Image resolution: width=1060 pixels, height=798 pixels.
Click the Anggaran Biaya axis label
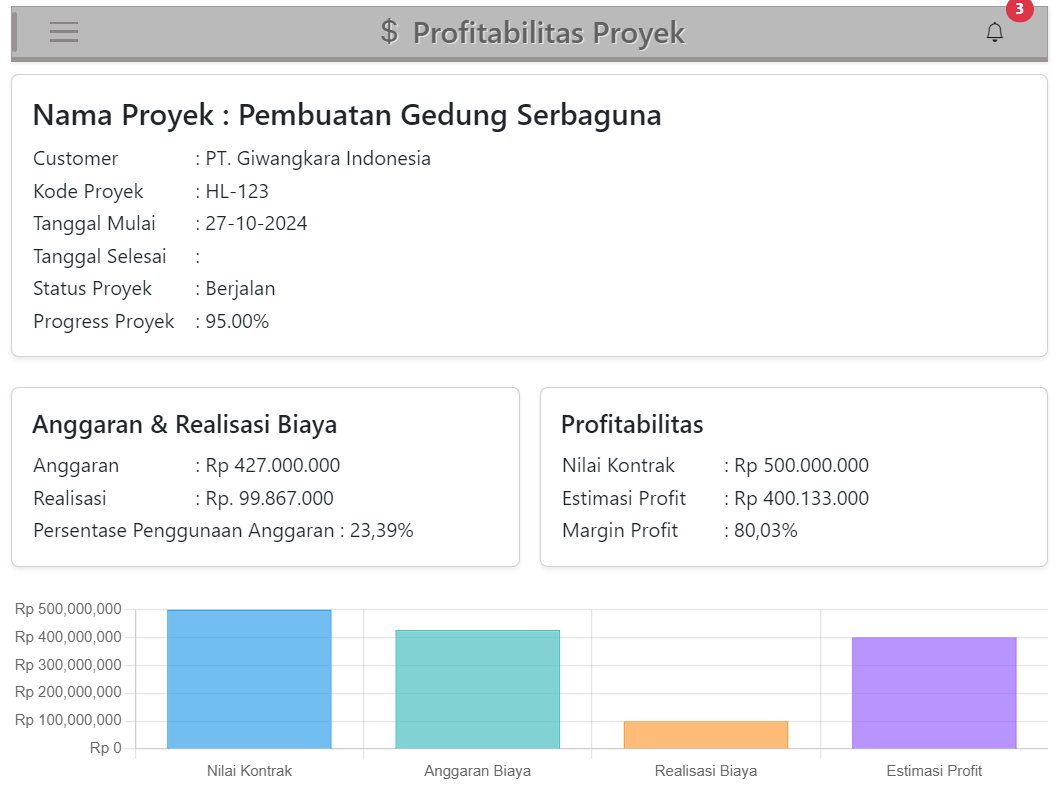[x=477, y=771]
